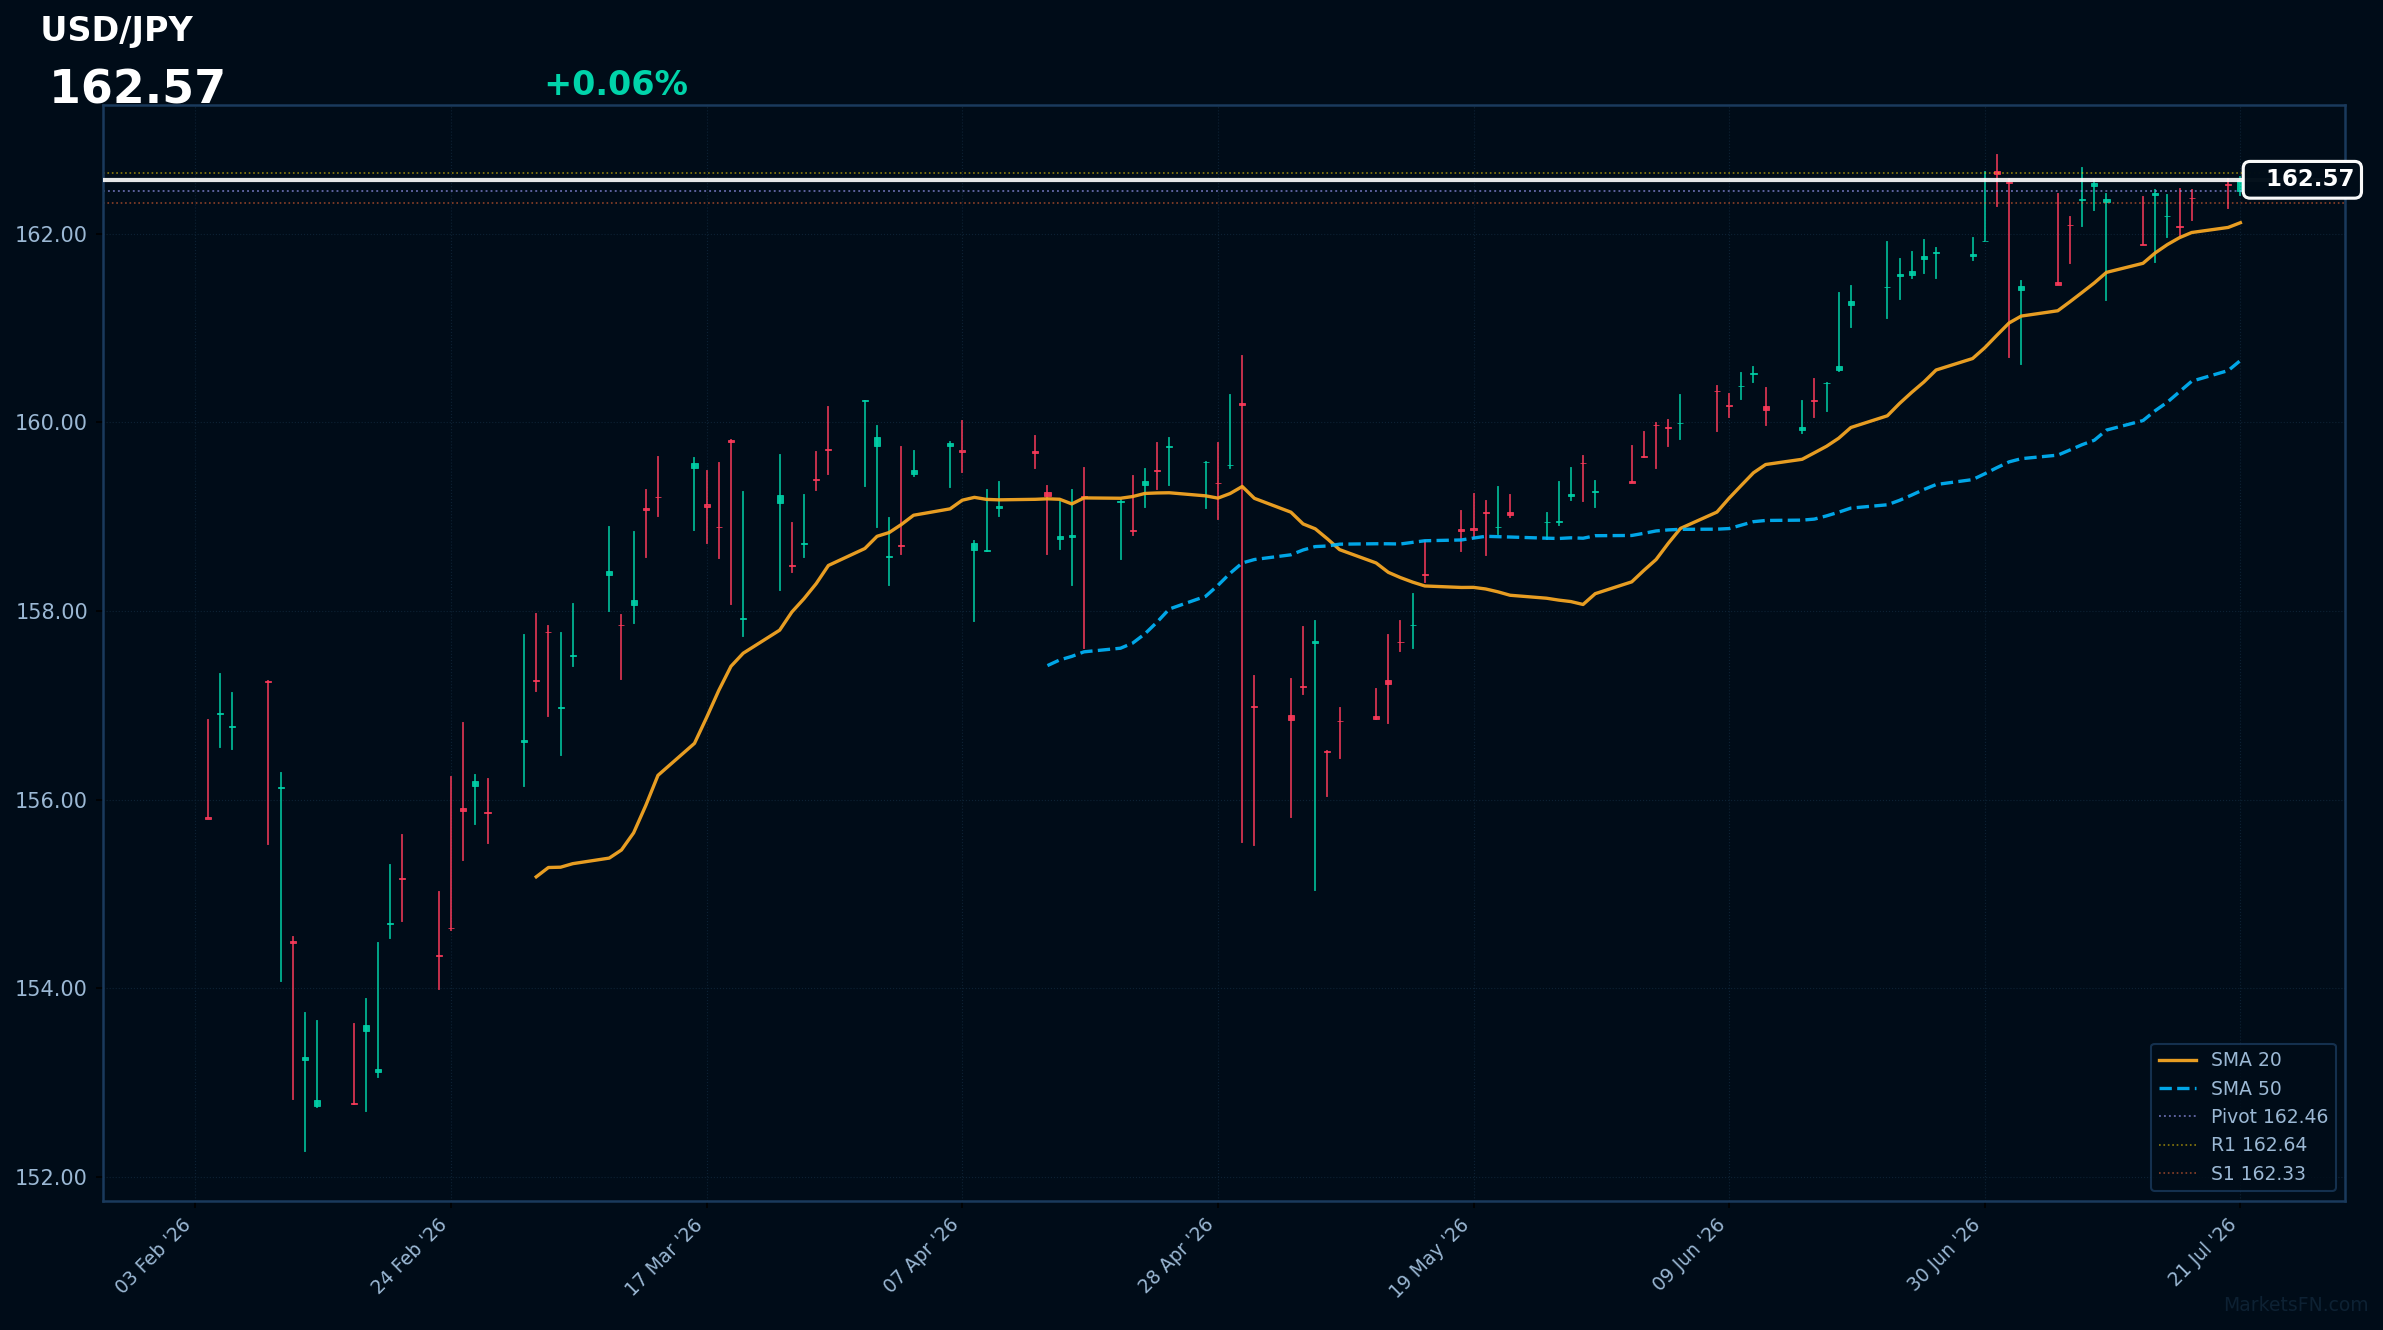This screenshot has height=1330, width=2383.
Task: Select the Pivot 162.46 legend entry
Action: click(2243, 1117)
